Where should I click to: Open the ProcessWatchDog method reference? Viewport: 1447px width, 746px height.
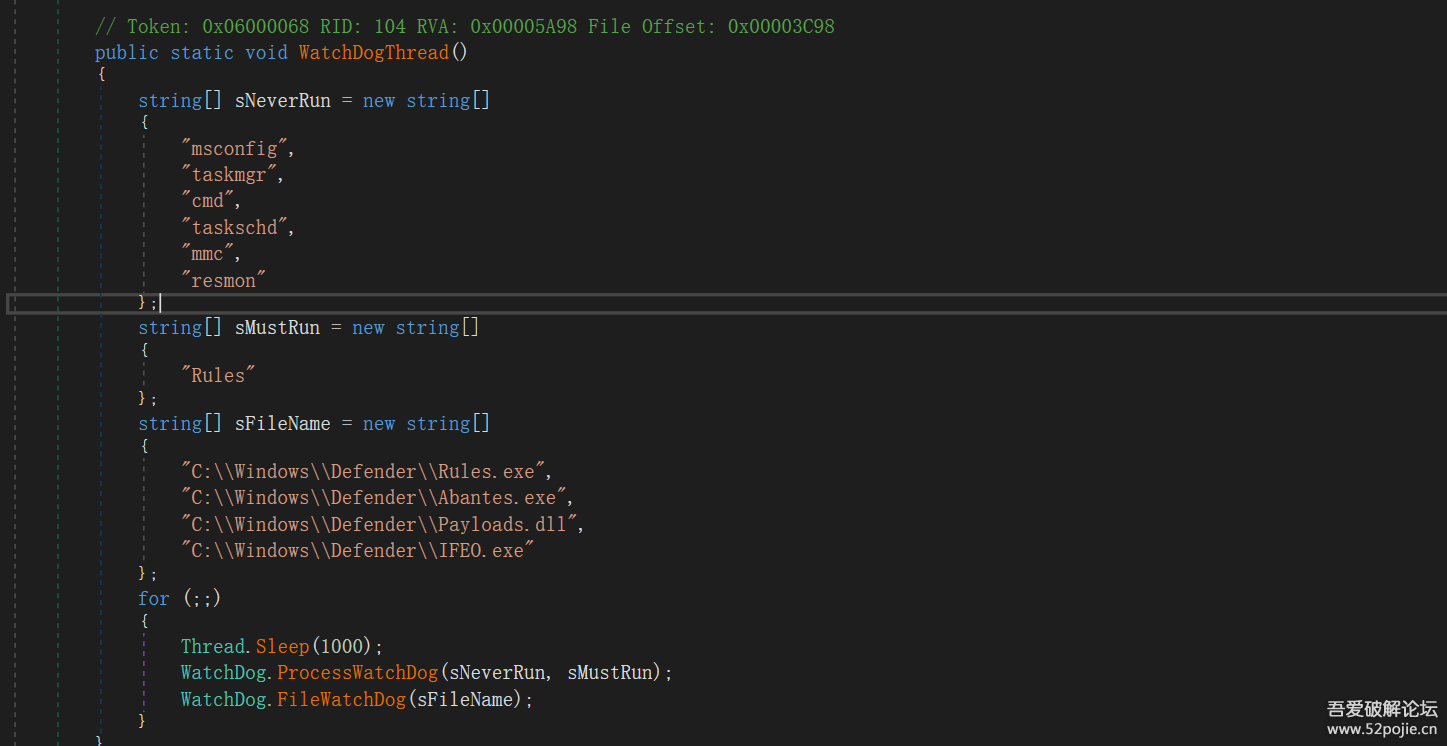357,673
